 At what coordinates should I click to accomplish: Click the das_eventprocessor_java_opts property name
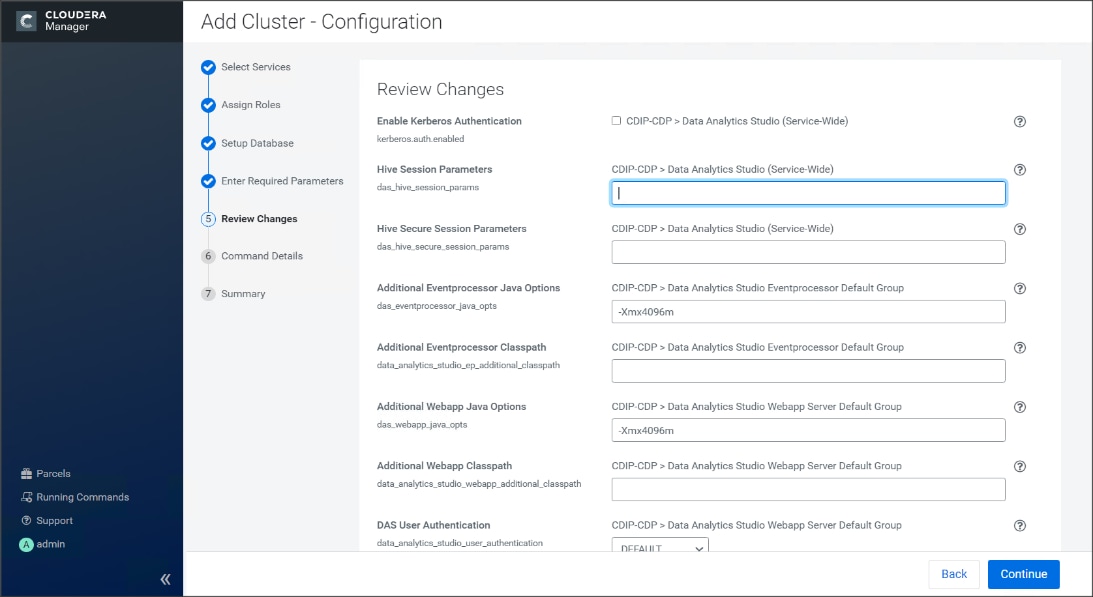pos(436,305)
